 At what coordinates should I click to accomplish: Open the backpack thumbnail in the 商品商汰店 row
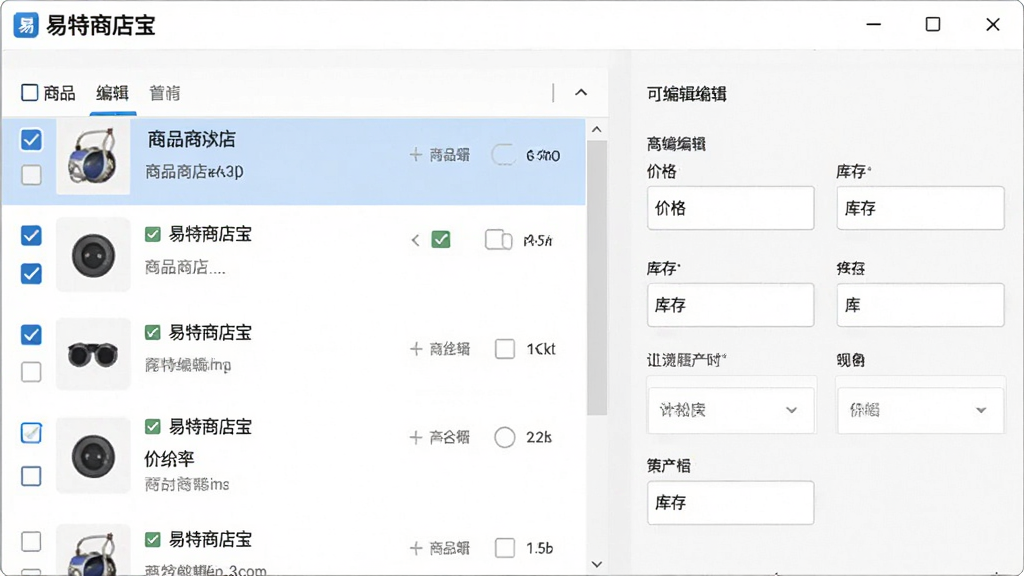click(x=93, y=157)
